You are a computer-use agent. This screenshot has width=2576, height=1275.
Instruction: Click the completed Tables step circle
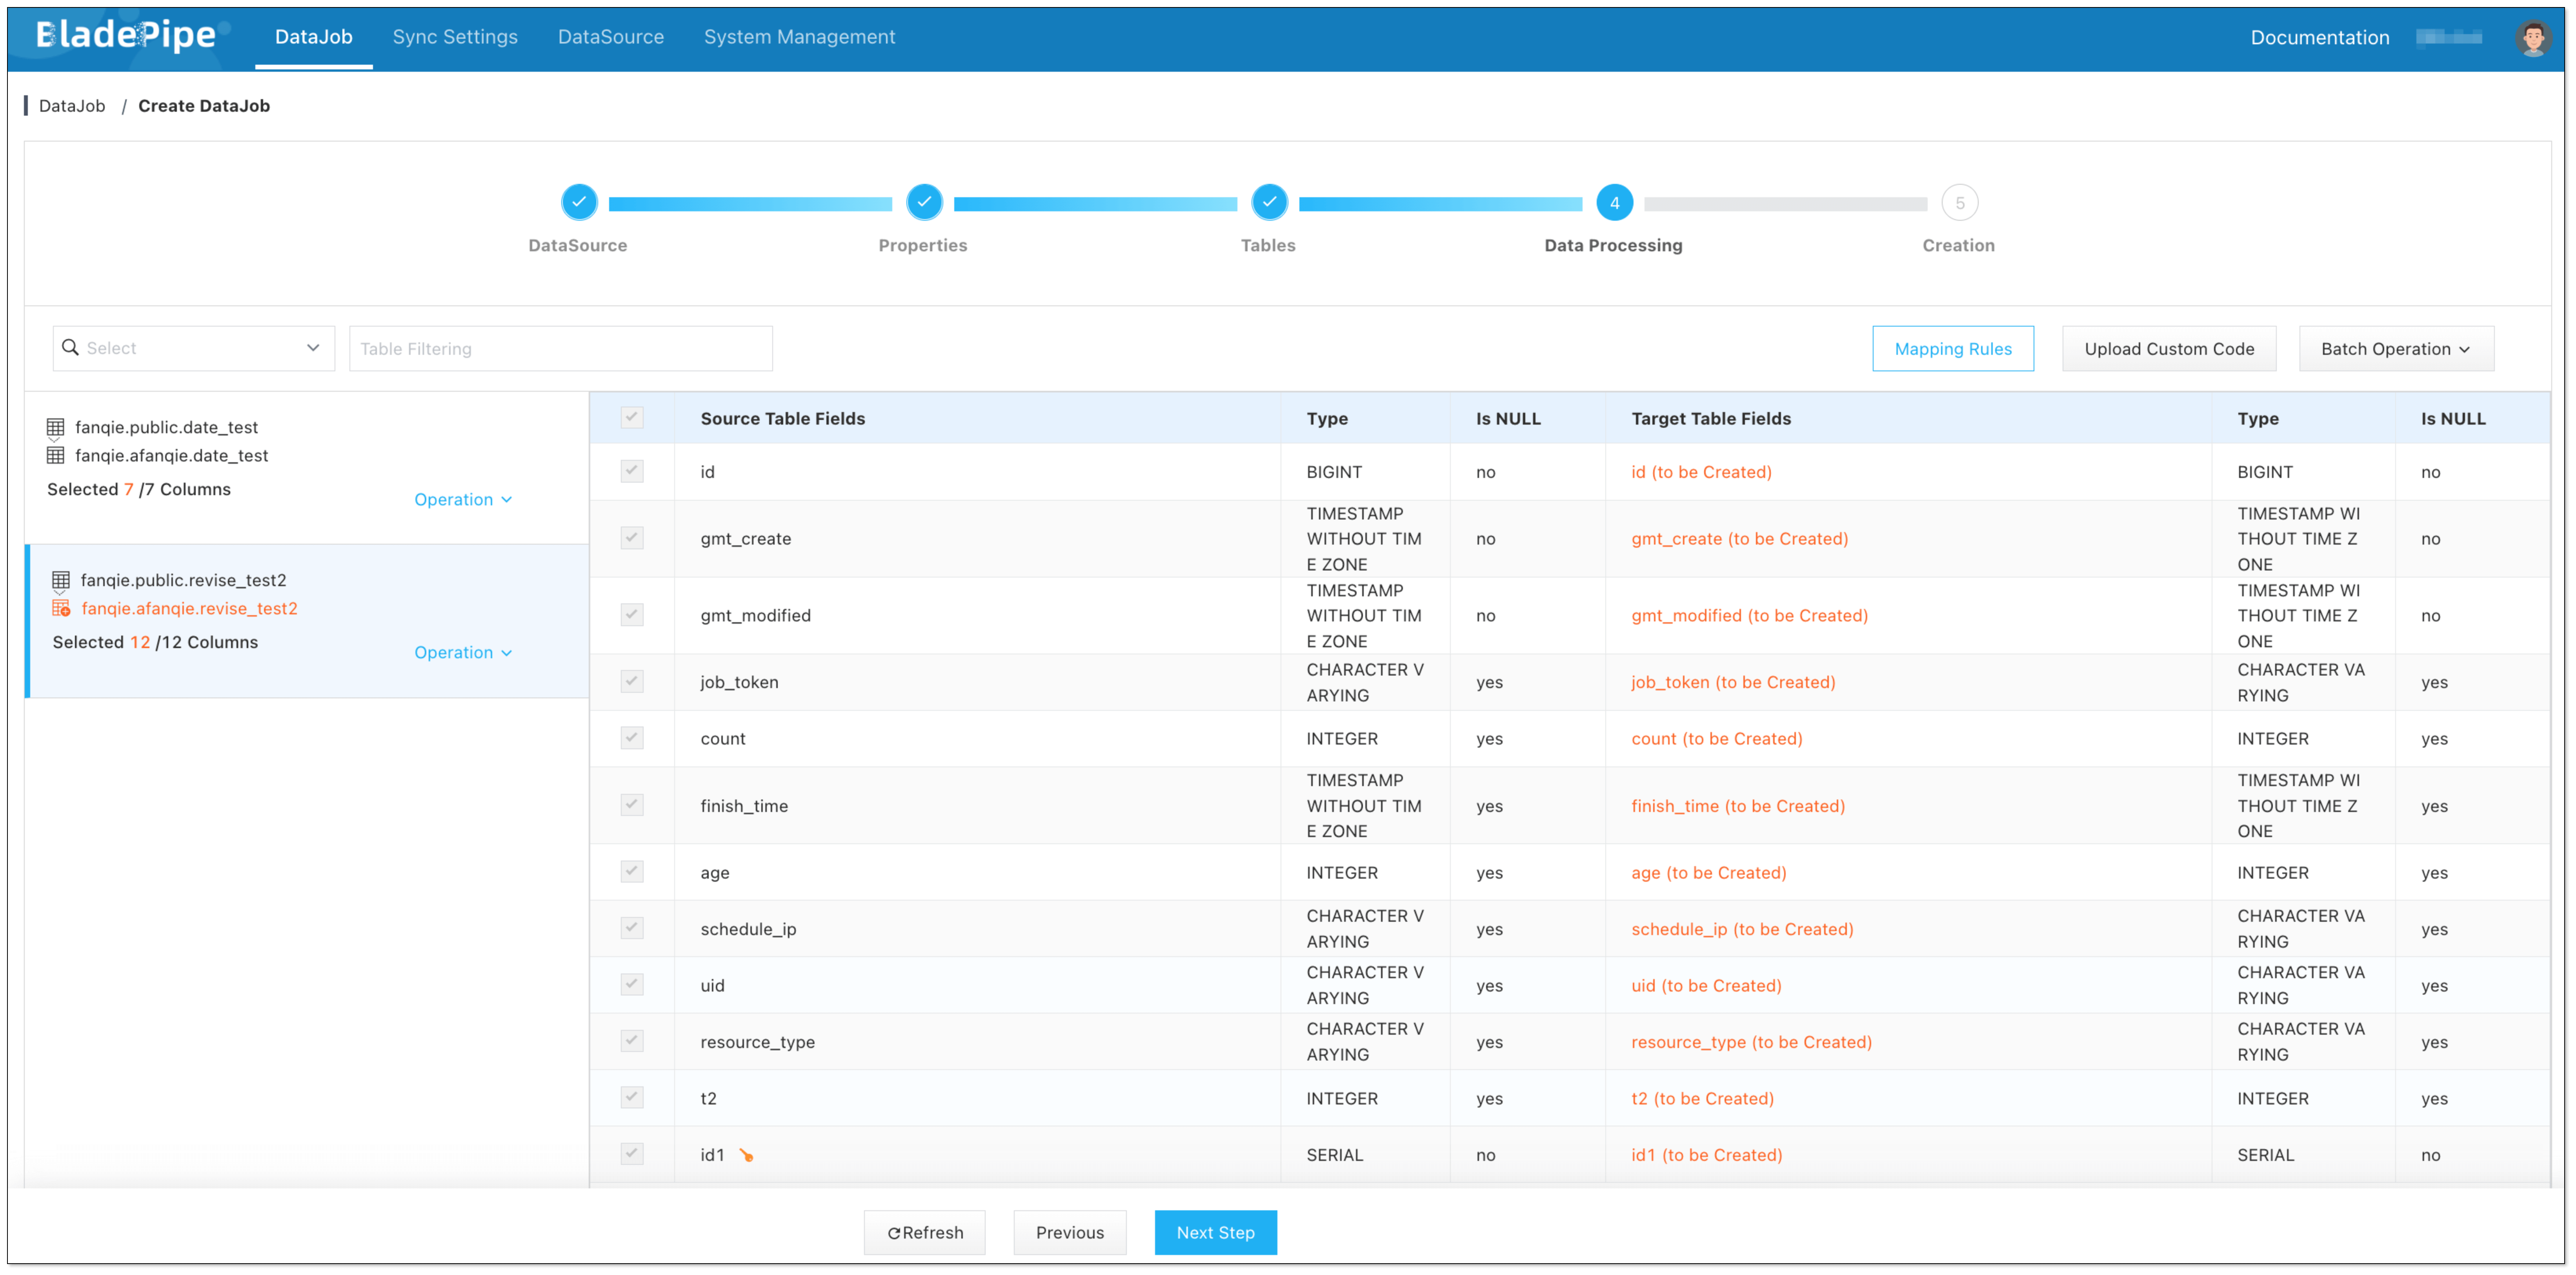tap(1269, 202)
